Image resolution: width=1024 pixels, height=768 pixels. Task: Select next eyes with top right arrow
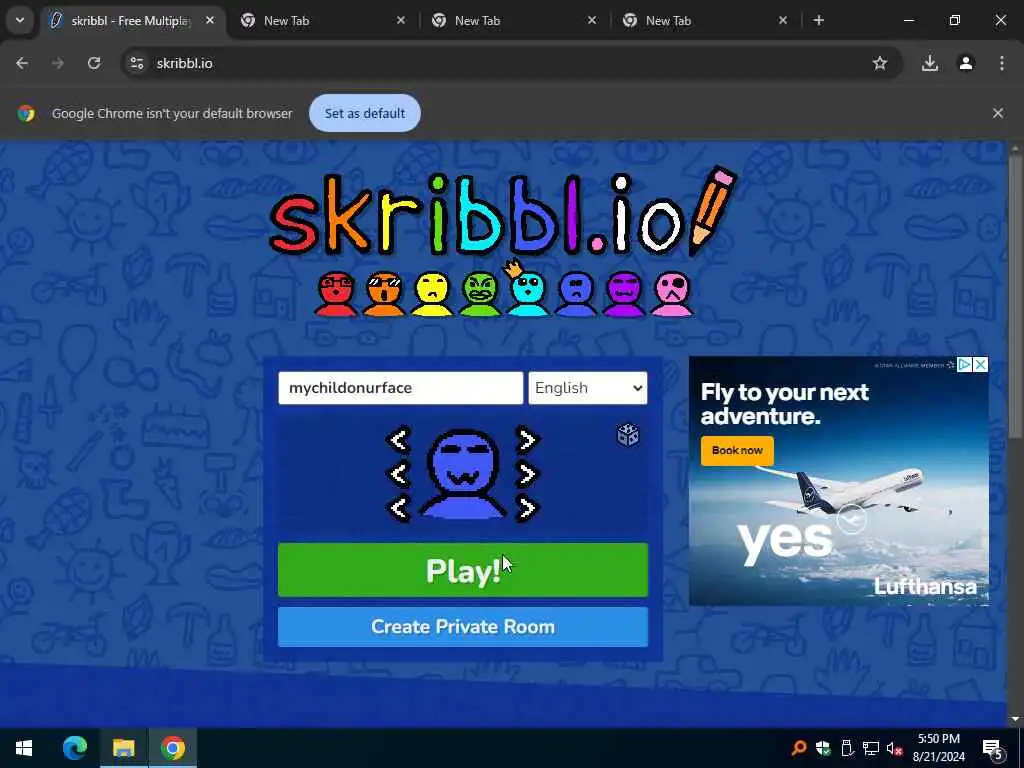pyautogui.click(x=526, y=440)
